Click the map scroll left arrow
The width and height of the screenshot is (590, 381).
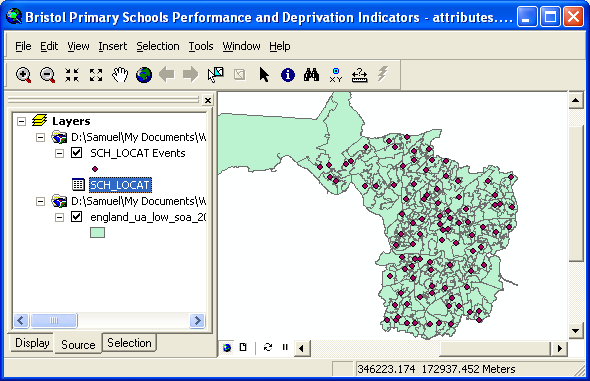[301, 348]
